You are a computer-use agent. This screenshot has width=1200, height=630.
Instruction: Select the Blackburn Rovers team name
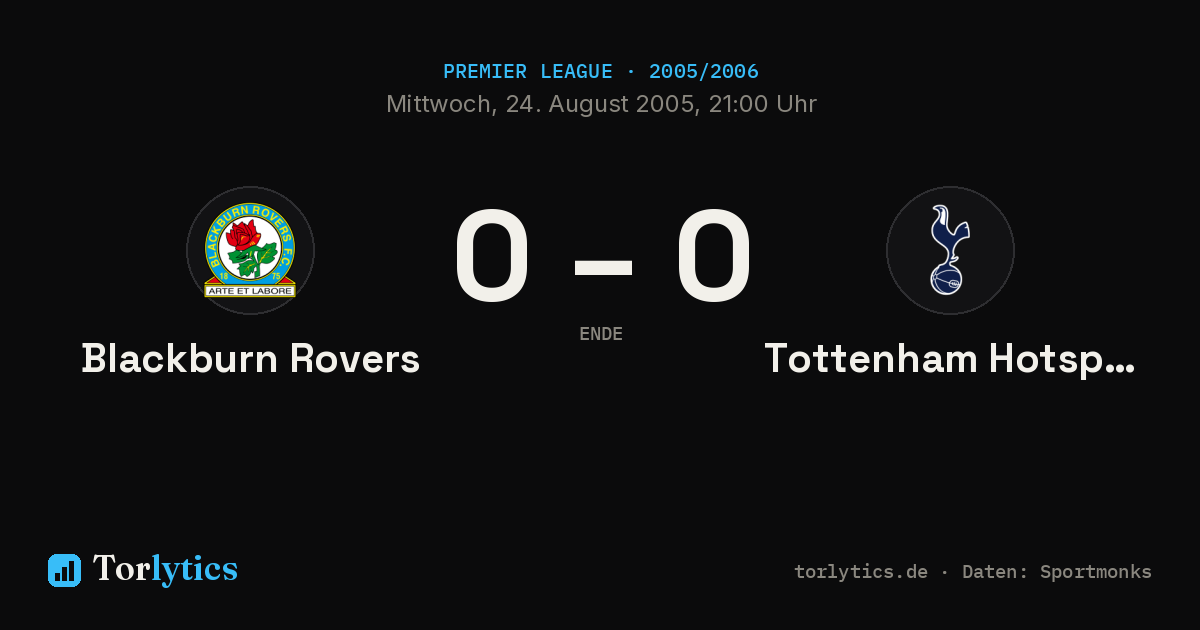pyautogui.click(x=251, y=359)
